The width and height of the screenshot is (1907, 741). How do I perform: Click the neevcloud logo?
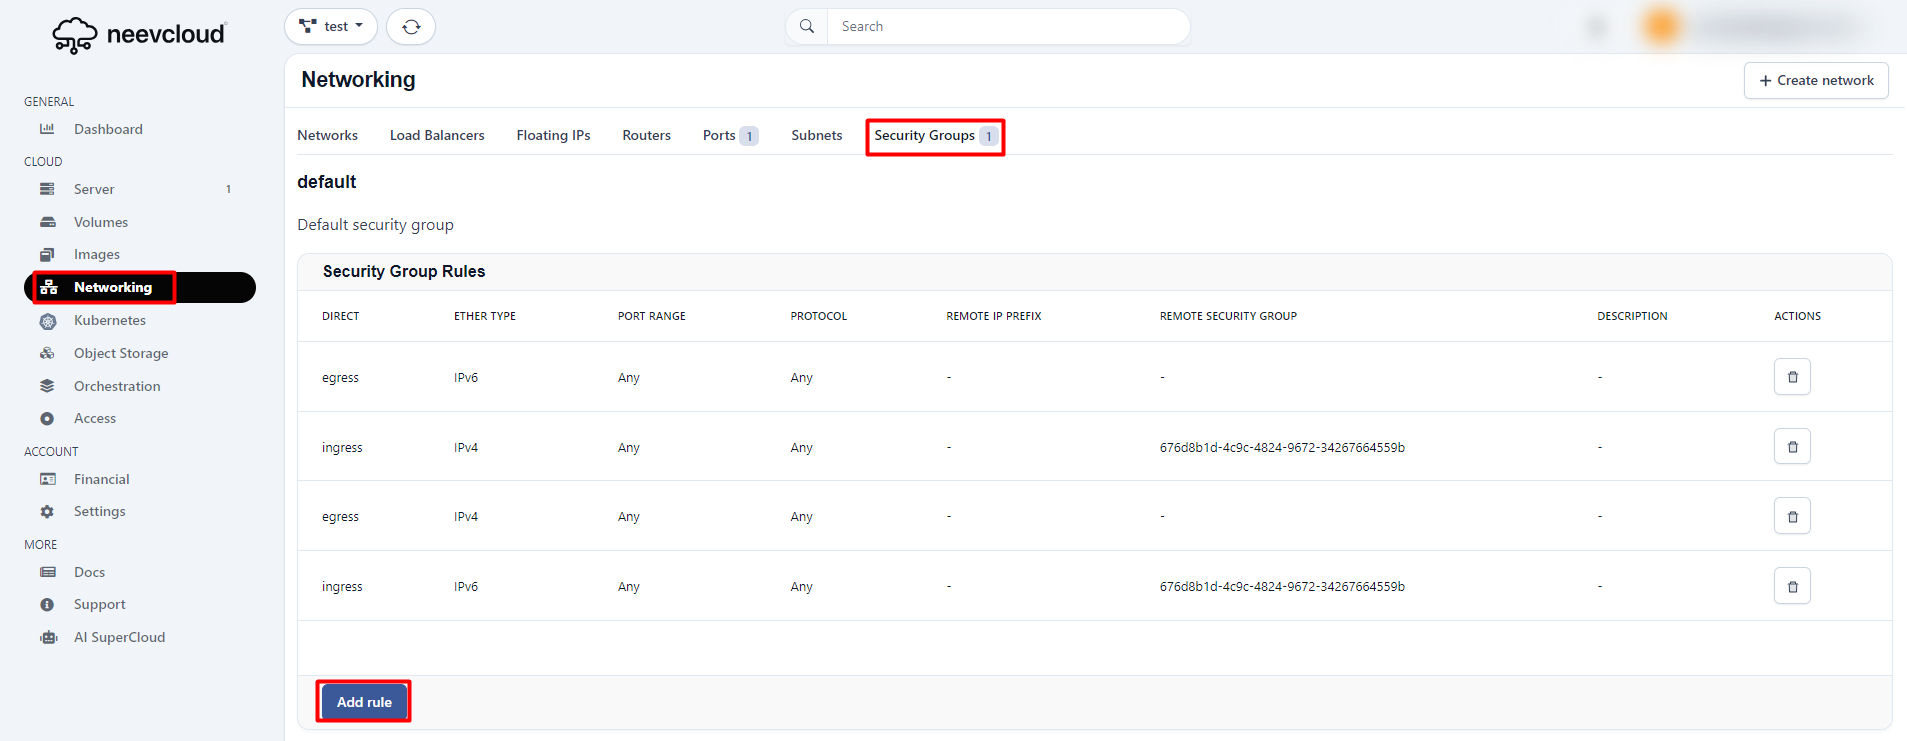click(139, 34)
